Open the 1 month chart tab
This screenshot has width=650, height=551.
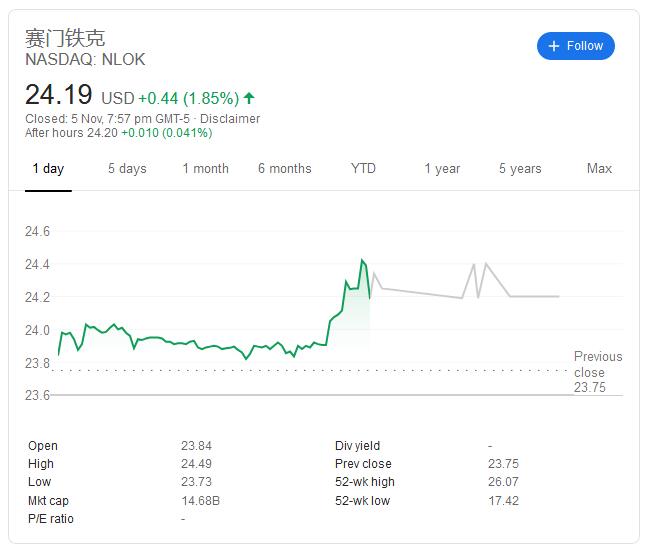[x=205, y=168]
